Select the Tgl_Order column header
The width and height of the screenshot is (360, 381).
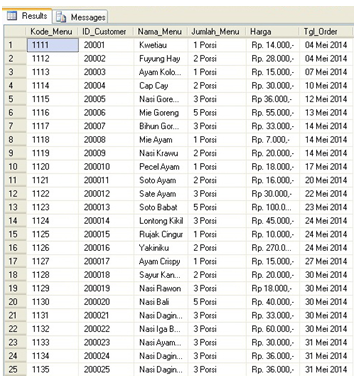326,32
